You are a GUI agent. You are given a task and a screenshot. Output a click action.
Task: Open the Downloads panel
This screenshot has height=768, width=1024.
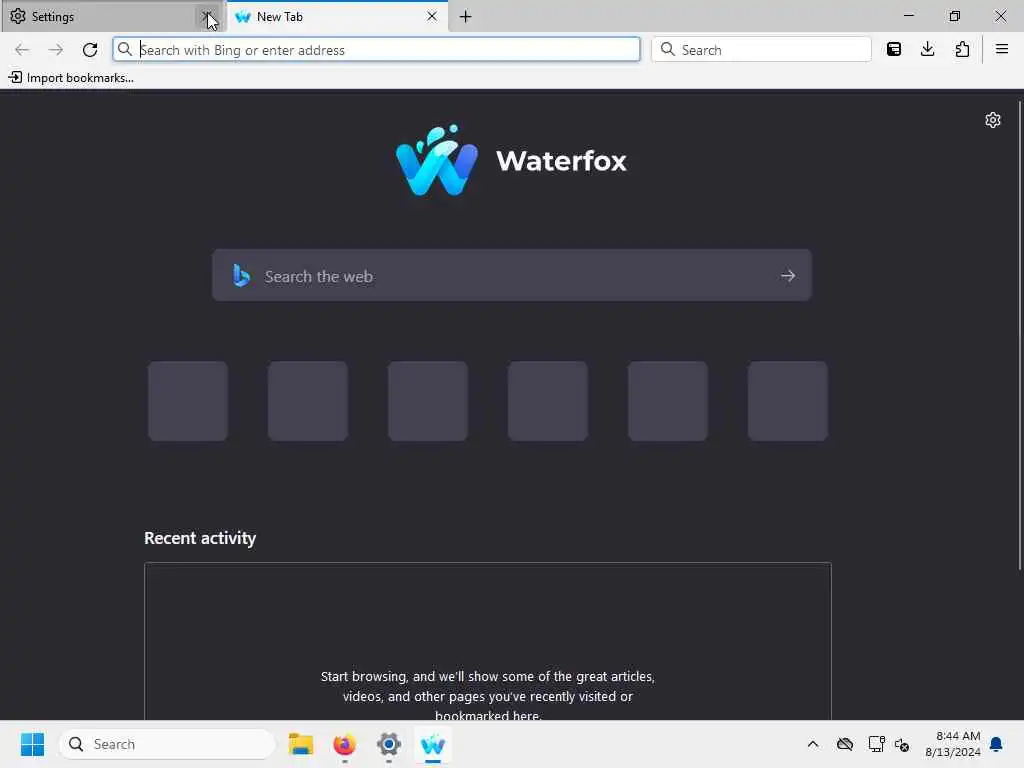(x=927, y=50)
